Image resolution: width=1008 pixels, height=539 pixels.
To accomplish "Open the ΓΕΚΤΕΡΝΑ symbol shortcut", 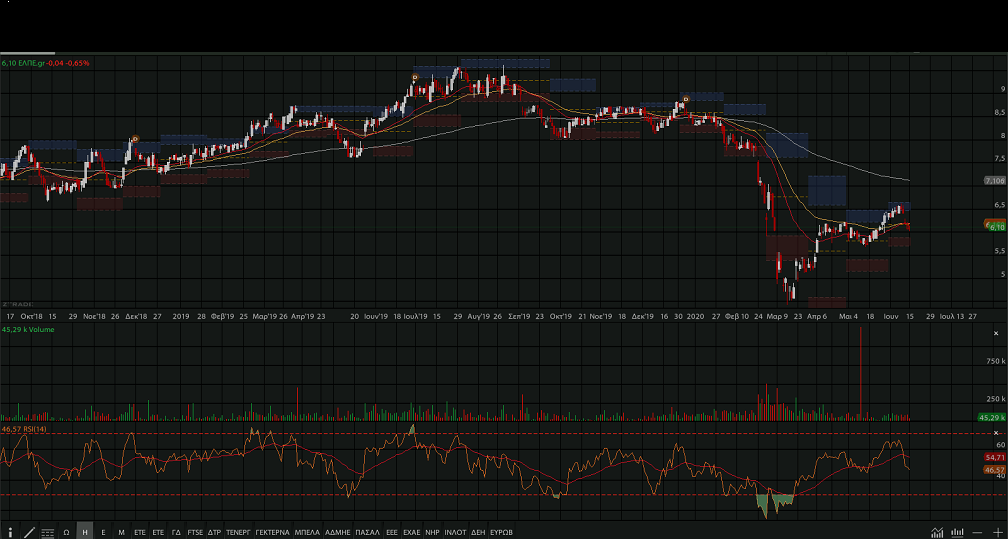I will click(x=272, y=532).
